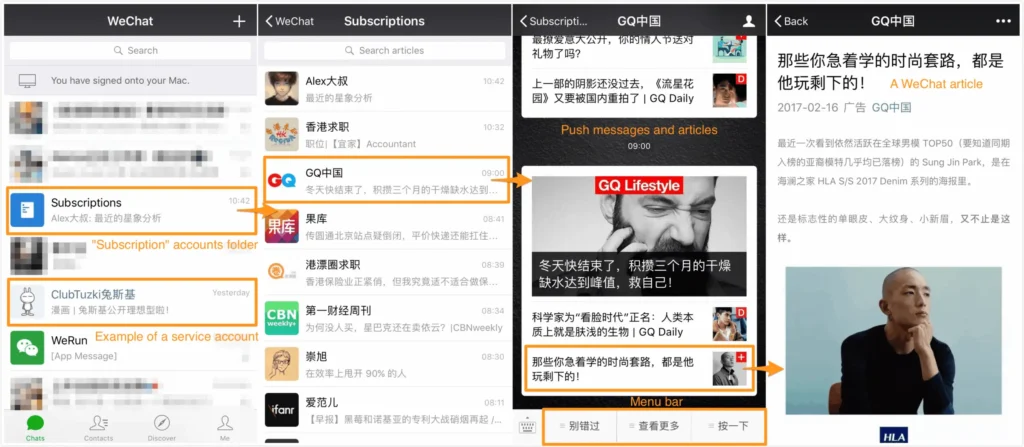Open the Contacts tab
This screenshot has height=447, width=1024.
coord(98,427)
